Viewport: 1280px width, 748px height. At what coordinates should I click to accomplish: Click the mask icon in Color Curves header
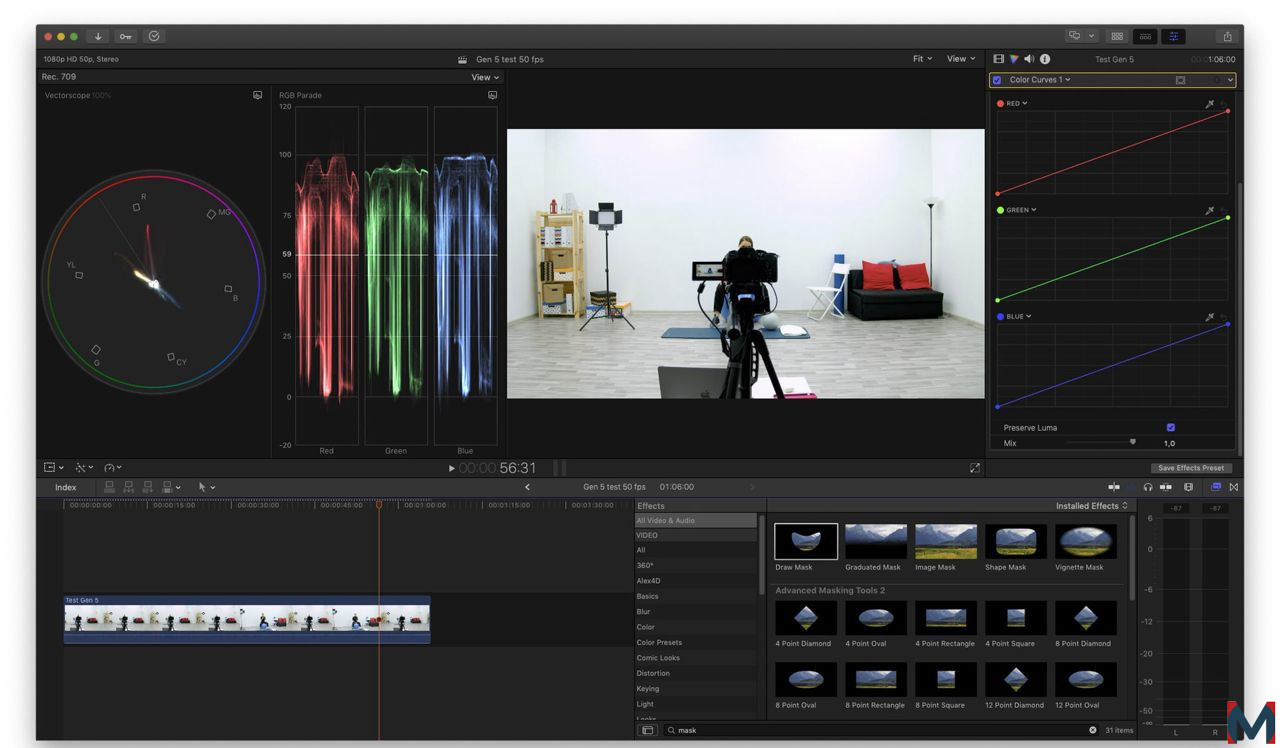(1181, 80)
